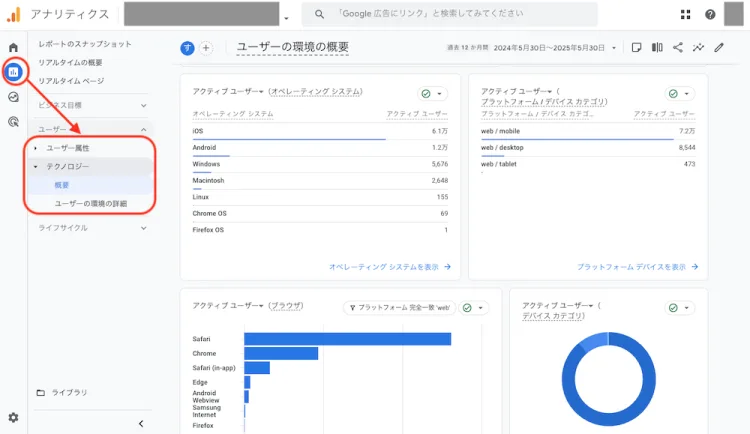750x434 pixels.
Task: Click the search magnifier icon
Action: (x=319, y=14)
